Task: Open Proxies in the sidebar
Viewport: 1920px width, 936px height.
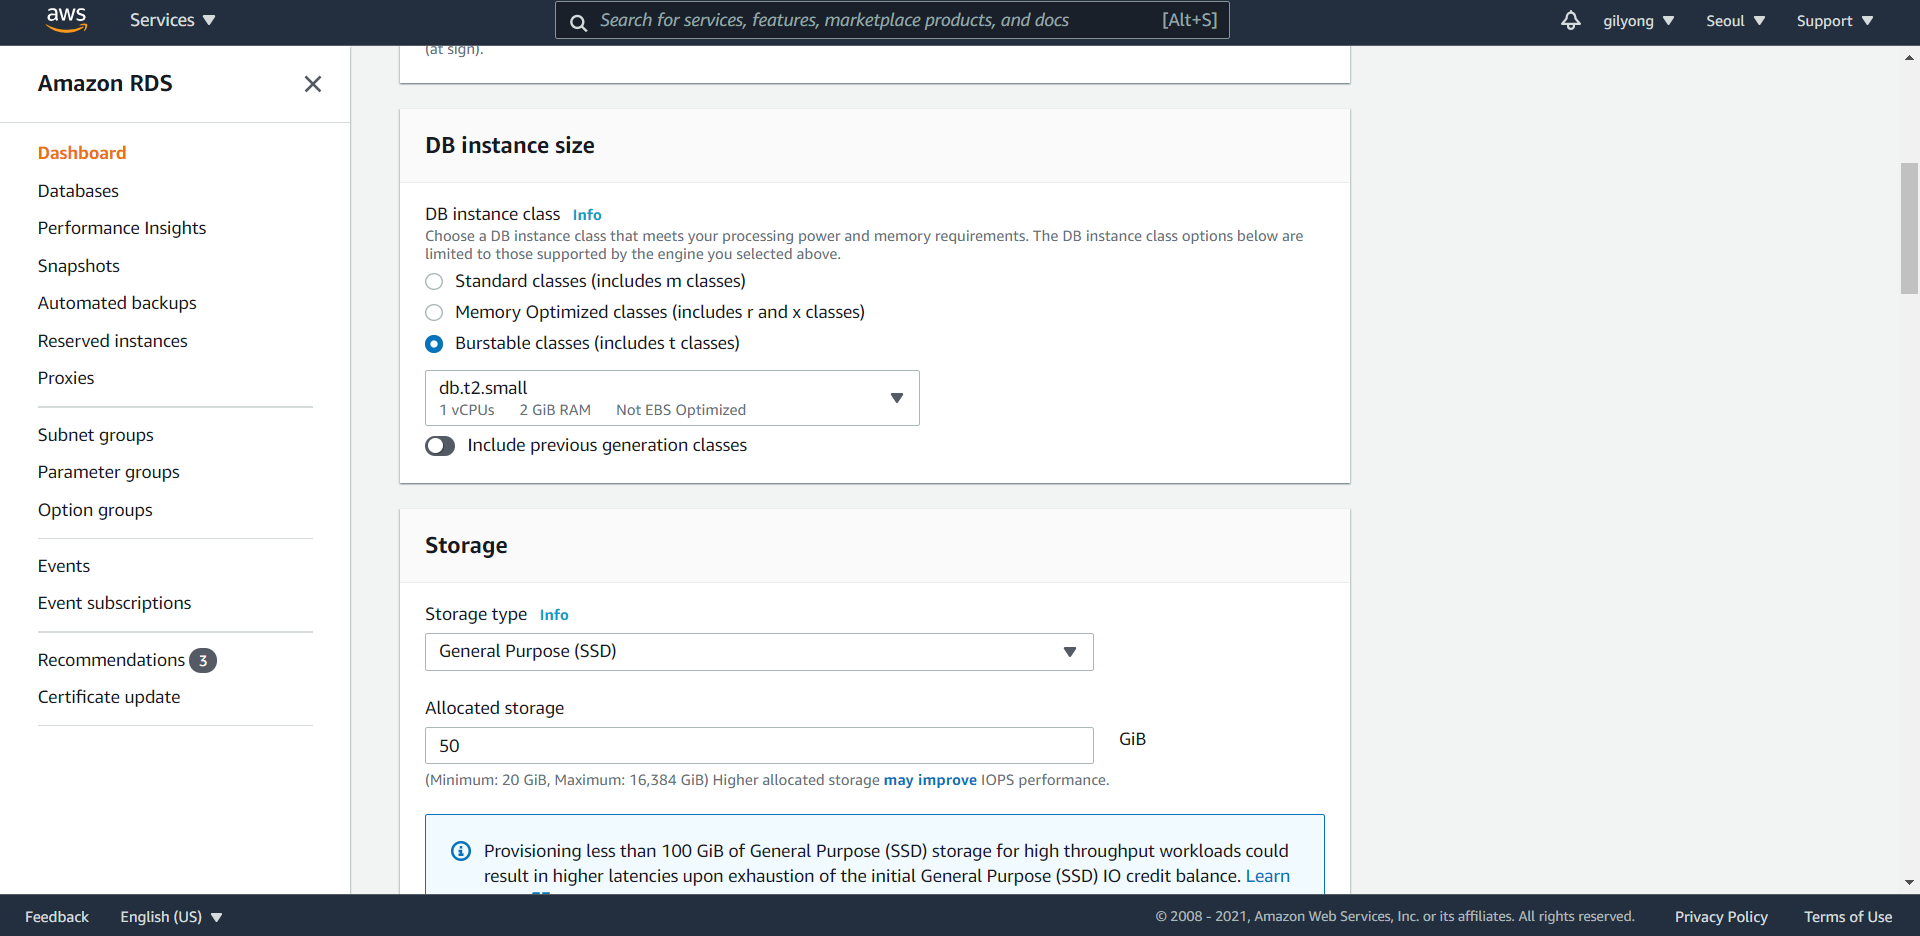Action: 66,378
